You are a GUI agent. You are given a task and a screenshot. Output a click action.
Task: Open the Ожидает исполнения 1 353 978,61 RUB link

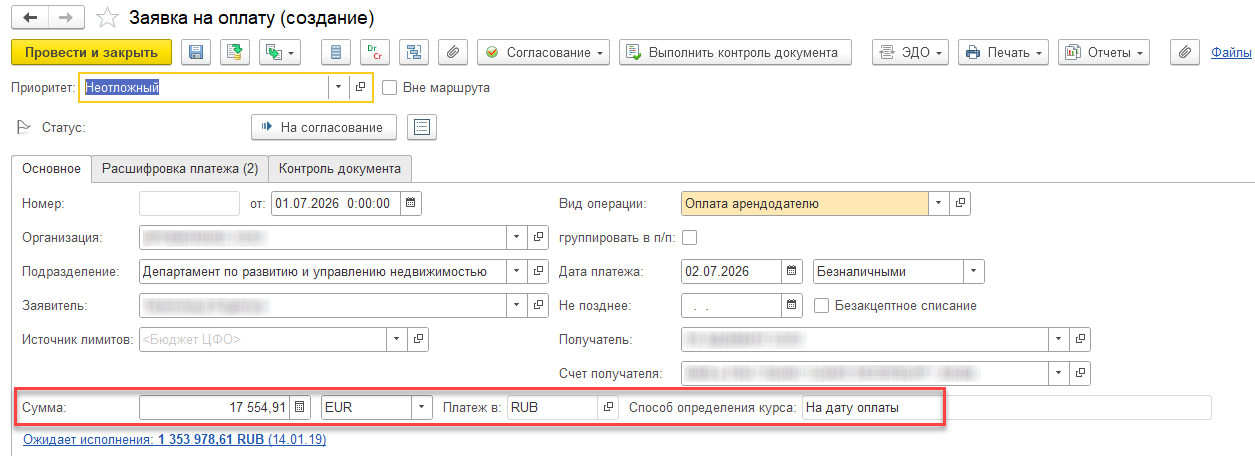tap(174, 439)
